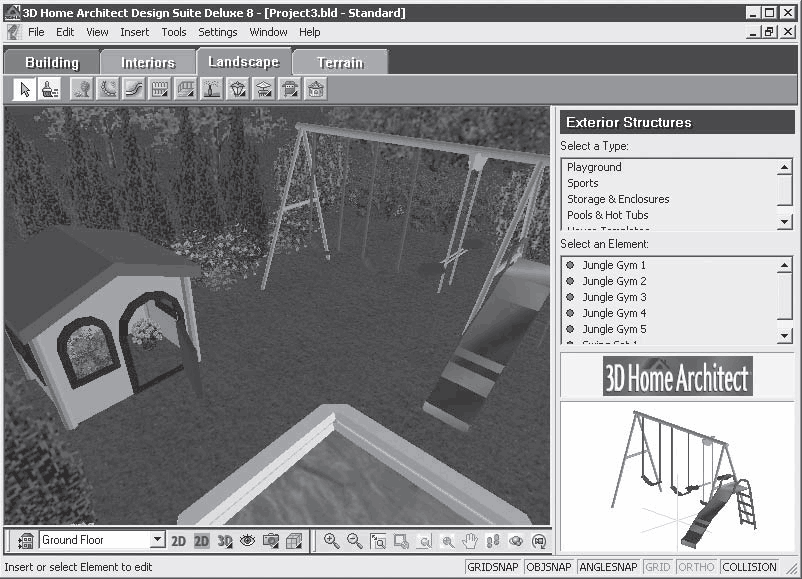Click the zoom in magnifier
The image size is (802, 579).
pos(331,541)
